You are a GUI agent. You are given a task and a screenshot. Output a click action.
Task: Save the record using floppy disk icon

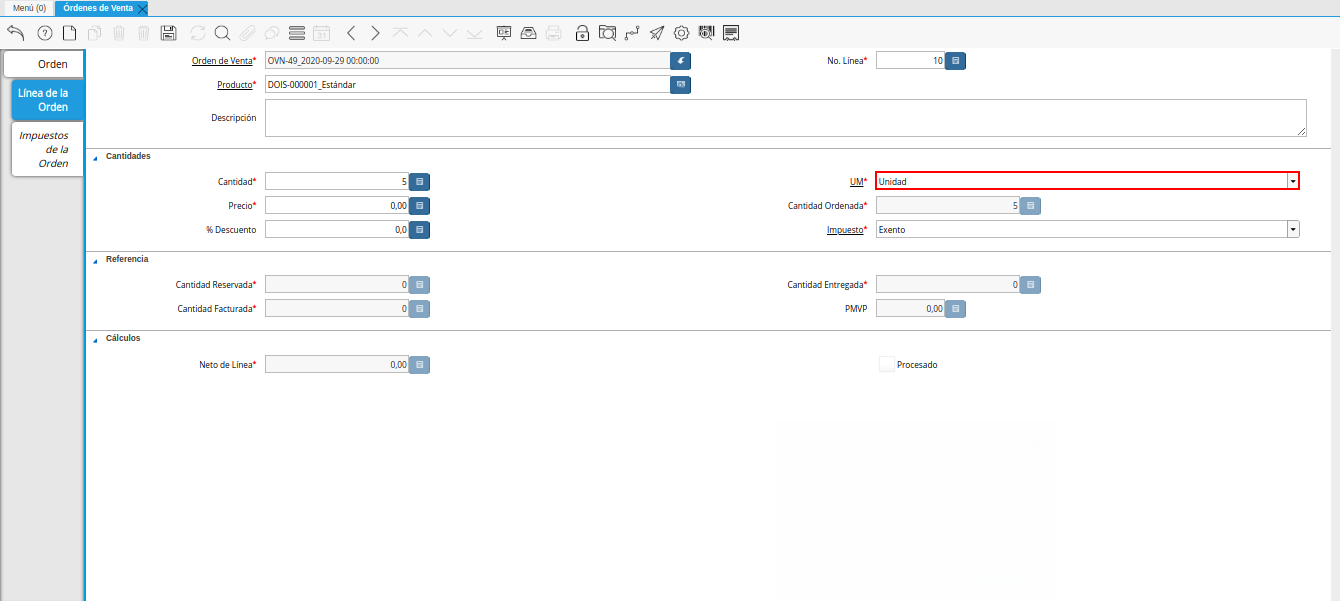click(x=169, y=33)
